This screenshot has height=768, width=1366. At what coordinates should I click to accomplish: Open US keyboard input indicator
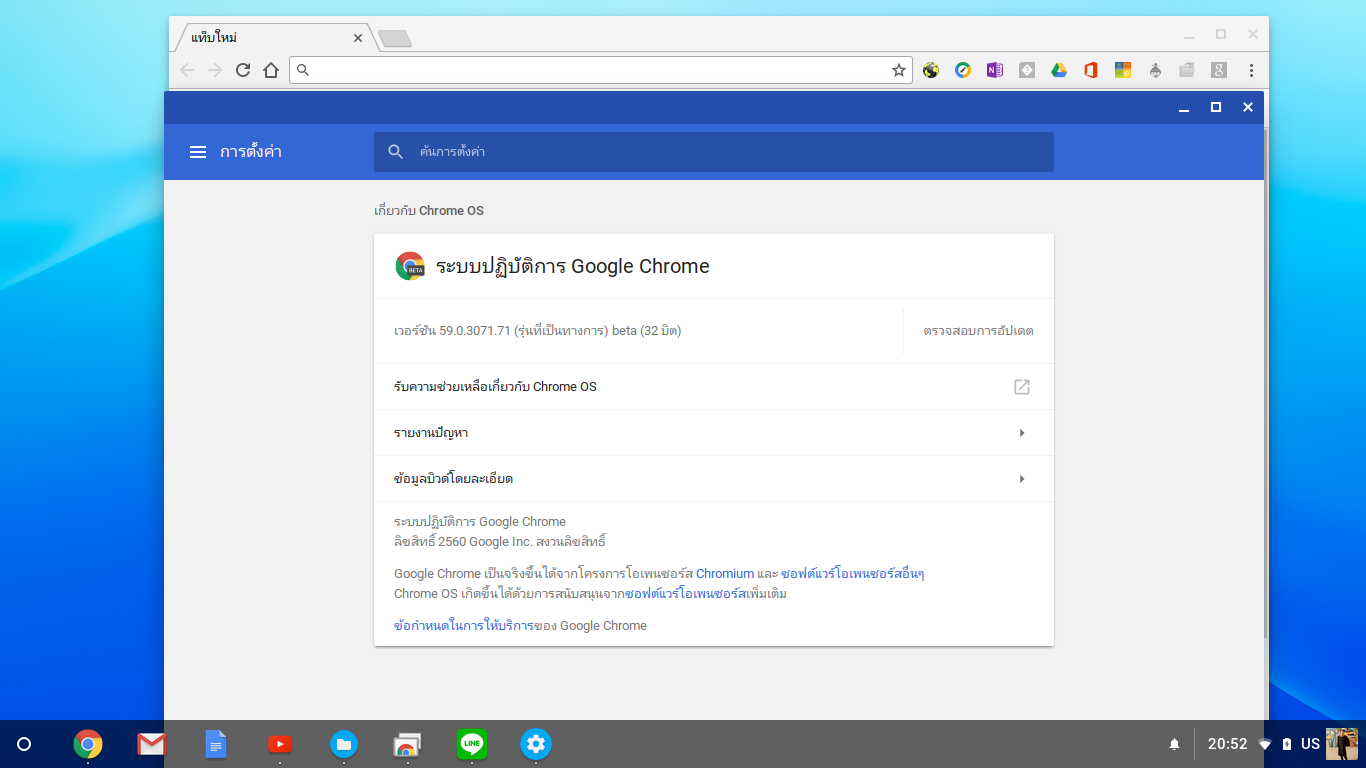[1310, 744]
